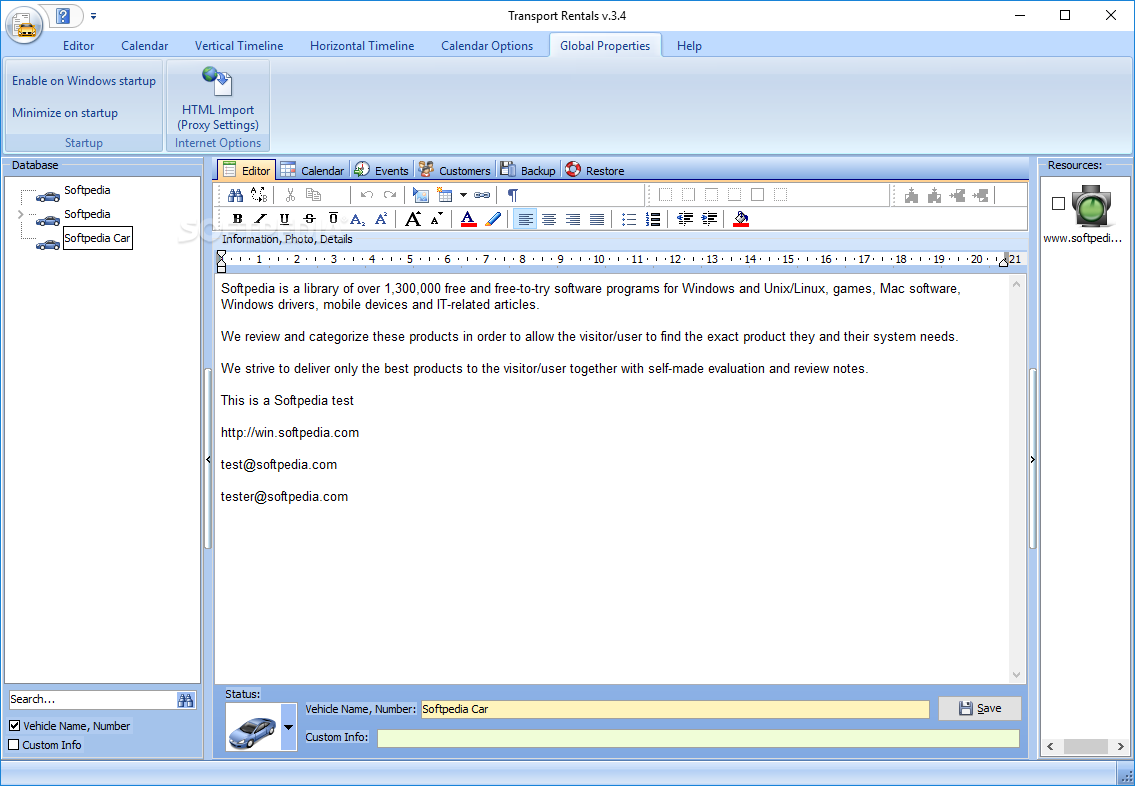The height and width of the screenshot is (786, 1135).
Task: Align text right
Action: click(x=573, y=219)
